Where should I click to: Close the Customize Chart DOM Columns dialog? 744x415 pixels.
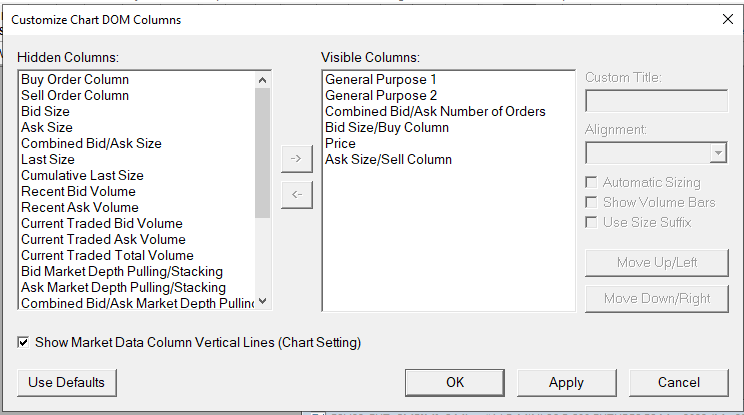[x=727, y=19]
